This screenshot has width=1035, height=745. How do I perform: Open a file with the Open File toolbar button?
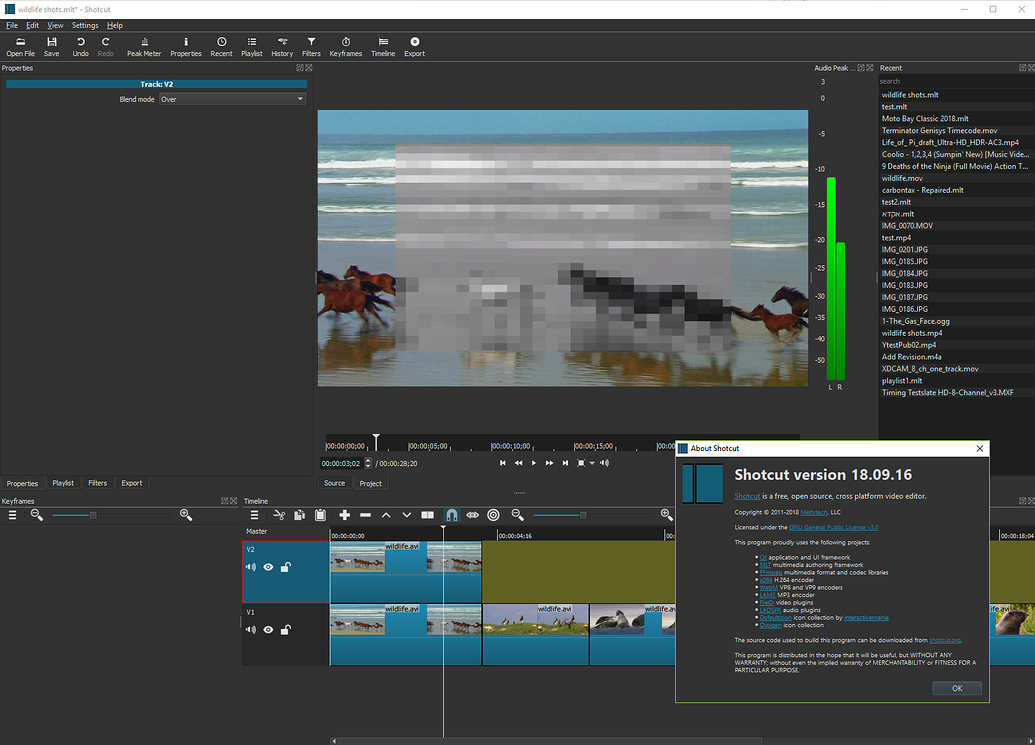[x=20, y=47]
